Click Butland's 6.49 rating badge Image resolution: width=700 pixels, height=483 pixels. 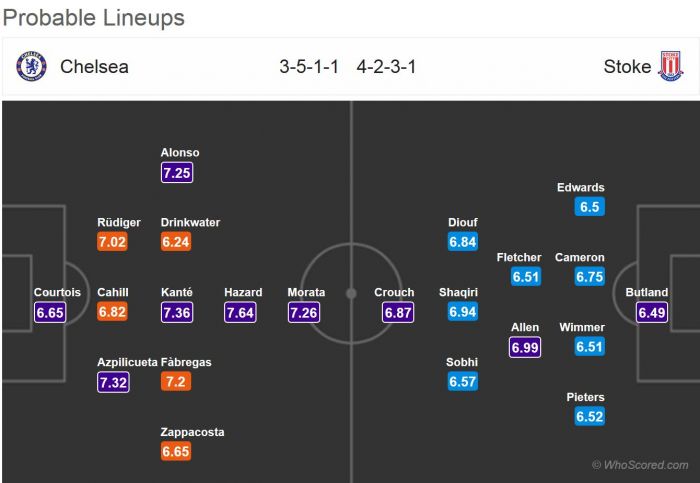point(653,313)
